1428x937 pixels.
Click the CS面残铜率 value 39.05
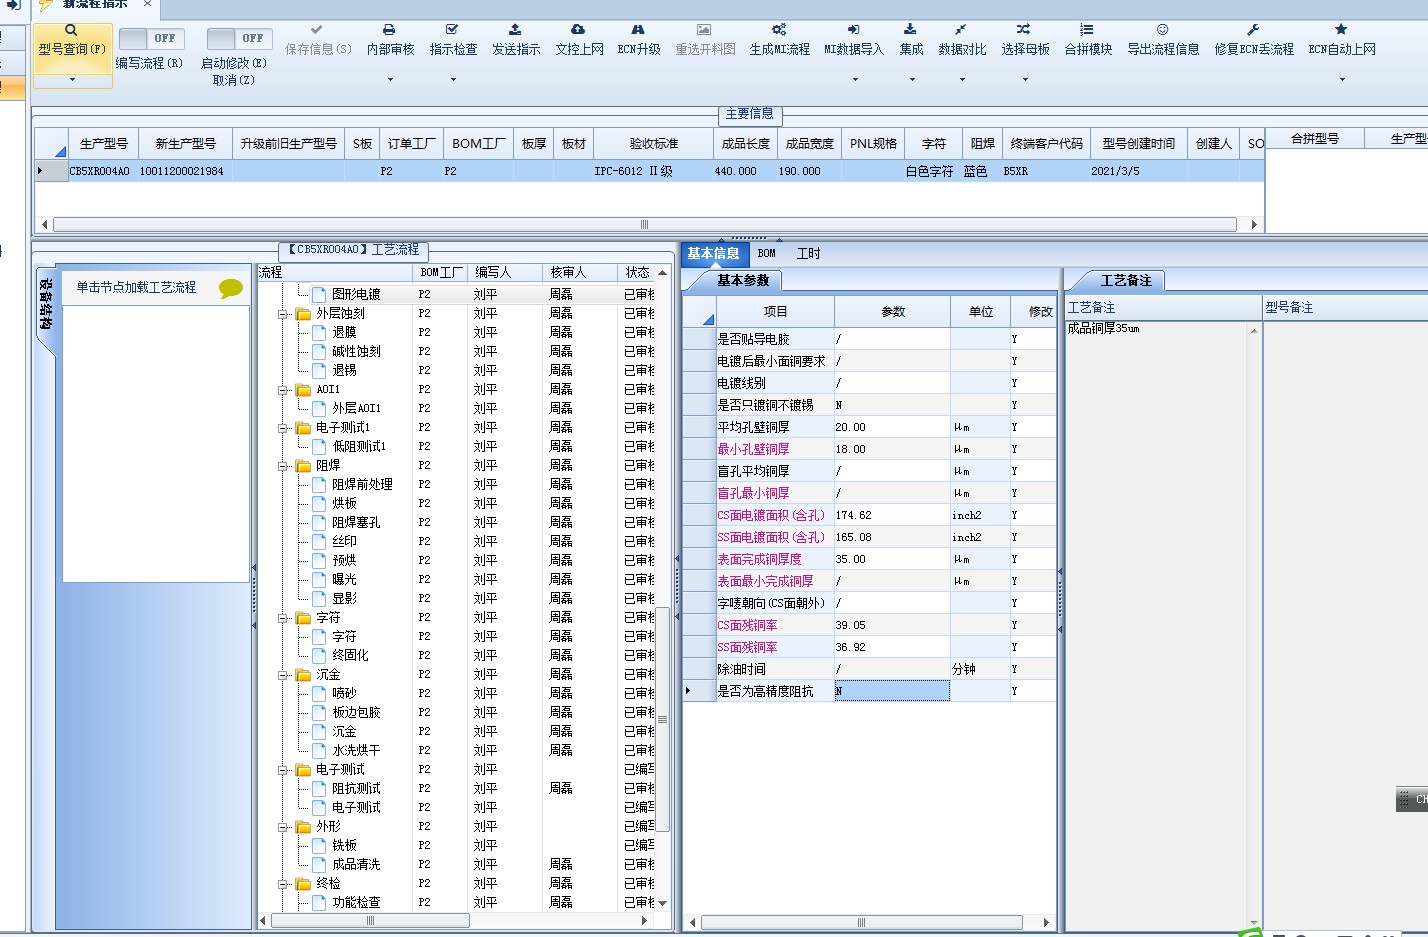pyautogui.click(x=892, y=625)
